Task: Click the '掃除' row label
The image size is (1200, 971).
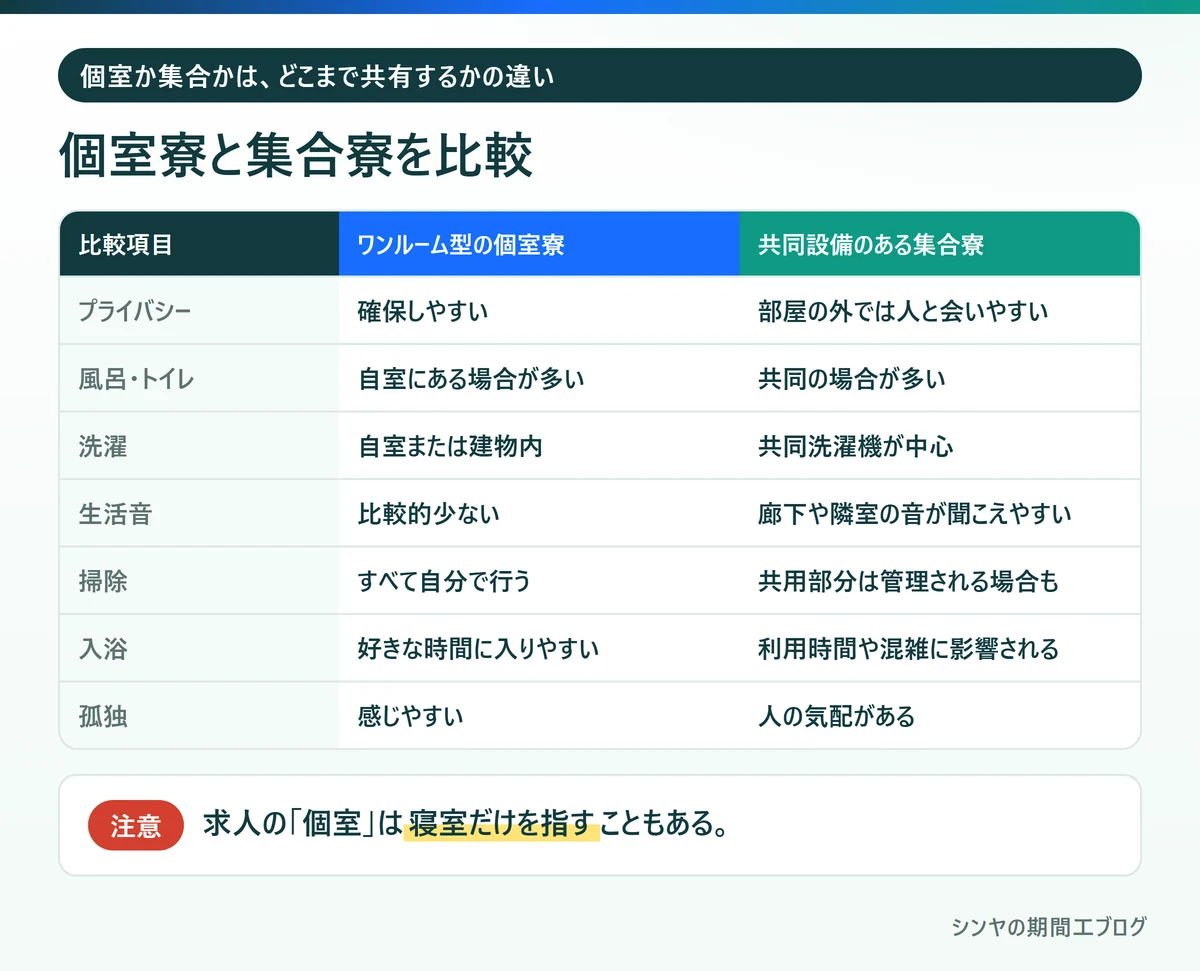Action: [x=199, y=581]
